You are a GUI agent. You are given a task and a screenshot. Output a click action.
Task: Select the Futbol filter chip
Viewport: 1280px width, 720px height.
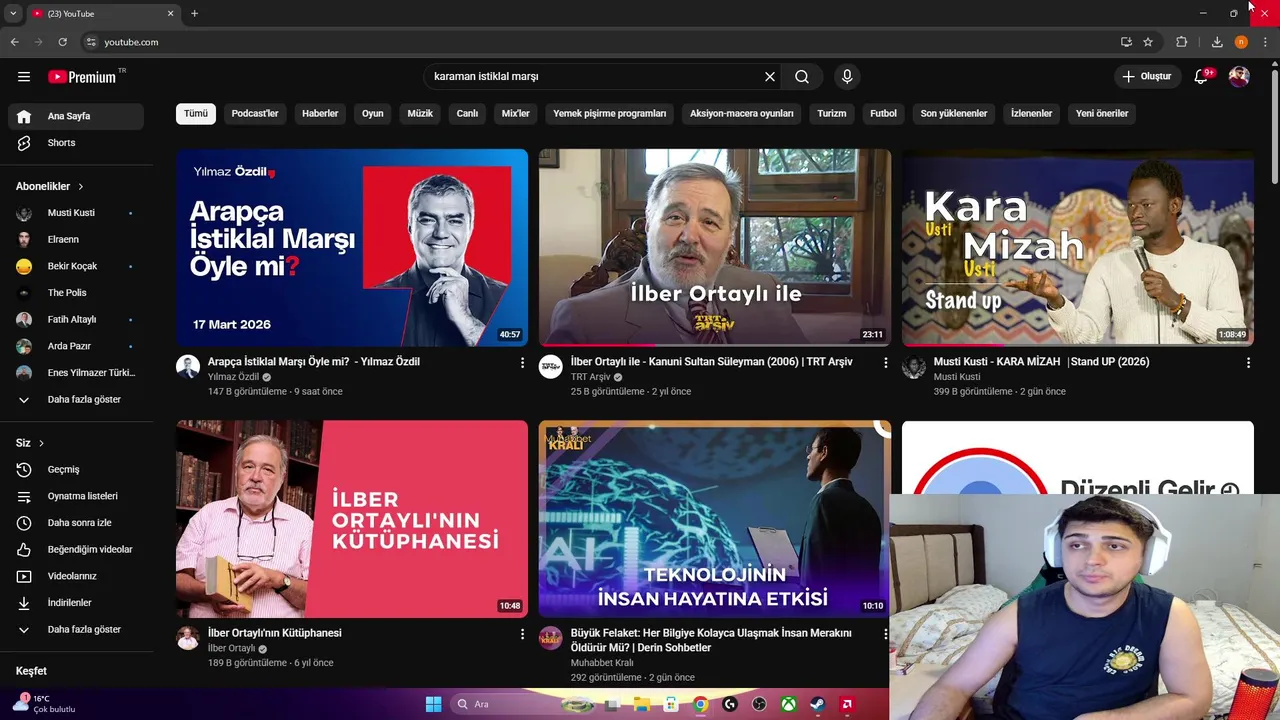click(x=883, y=114)
